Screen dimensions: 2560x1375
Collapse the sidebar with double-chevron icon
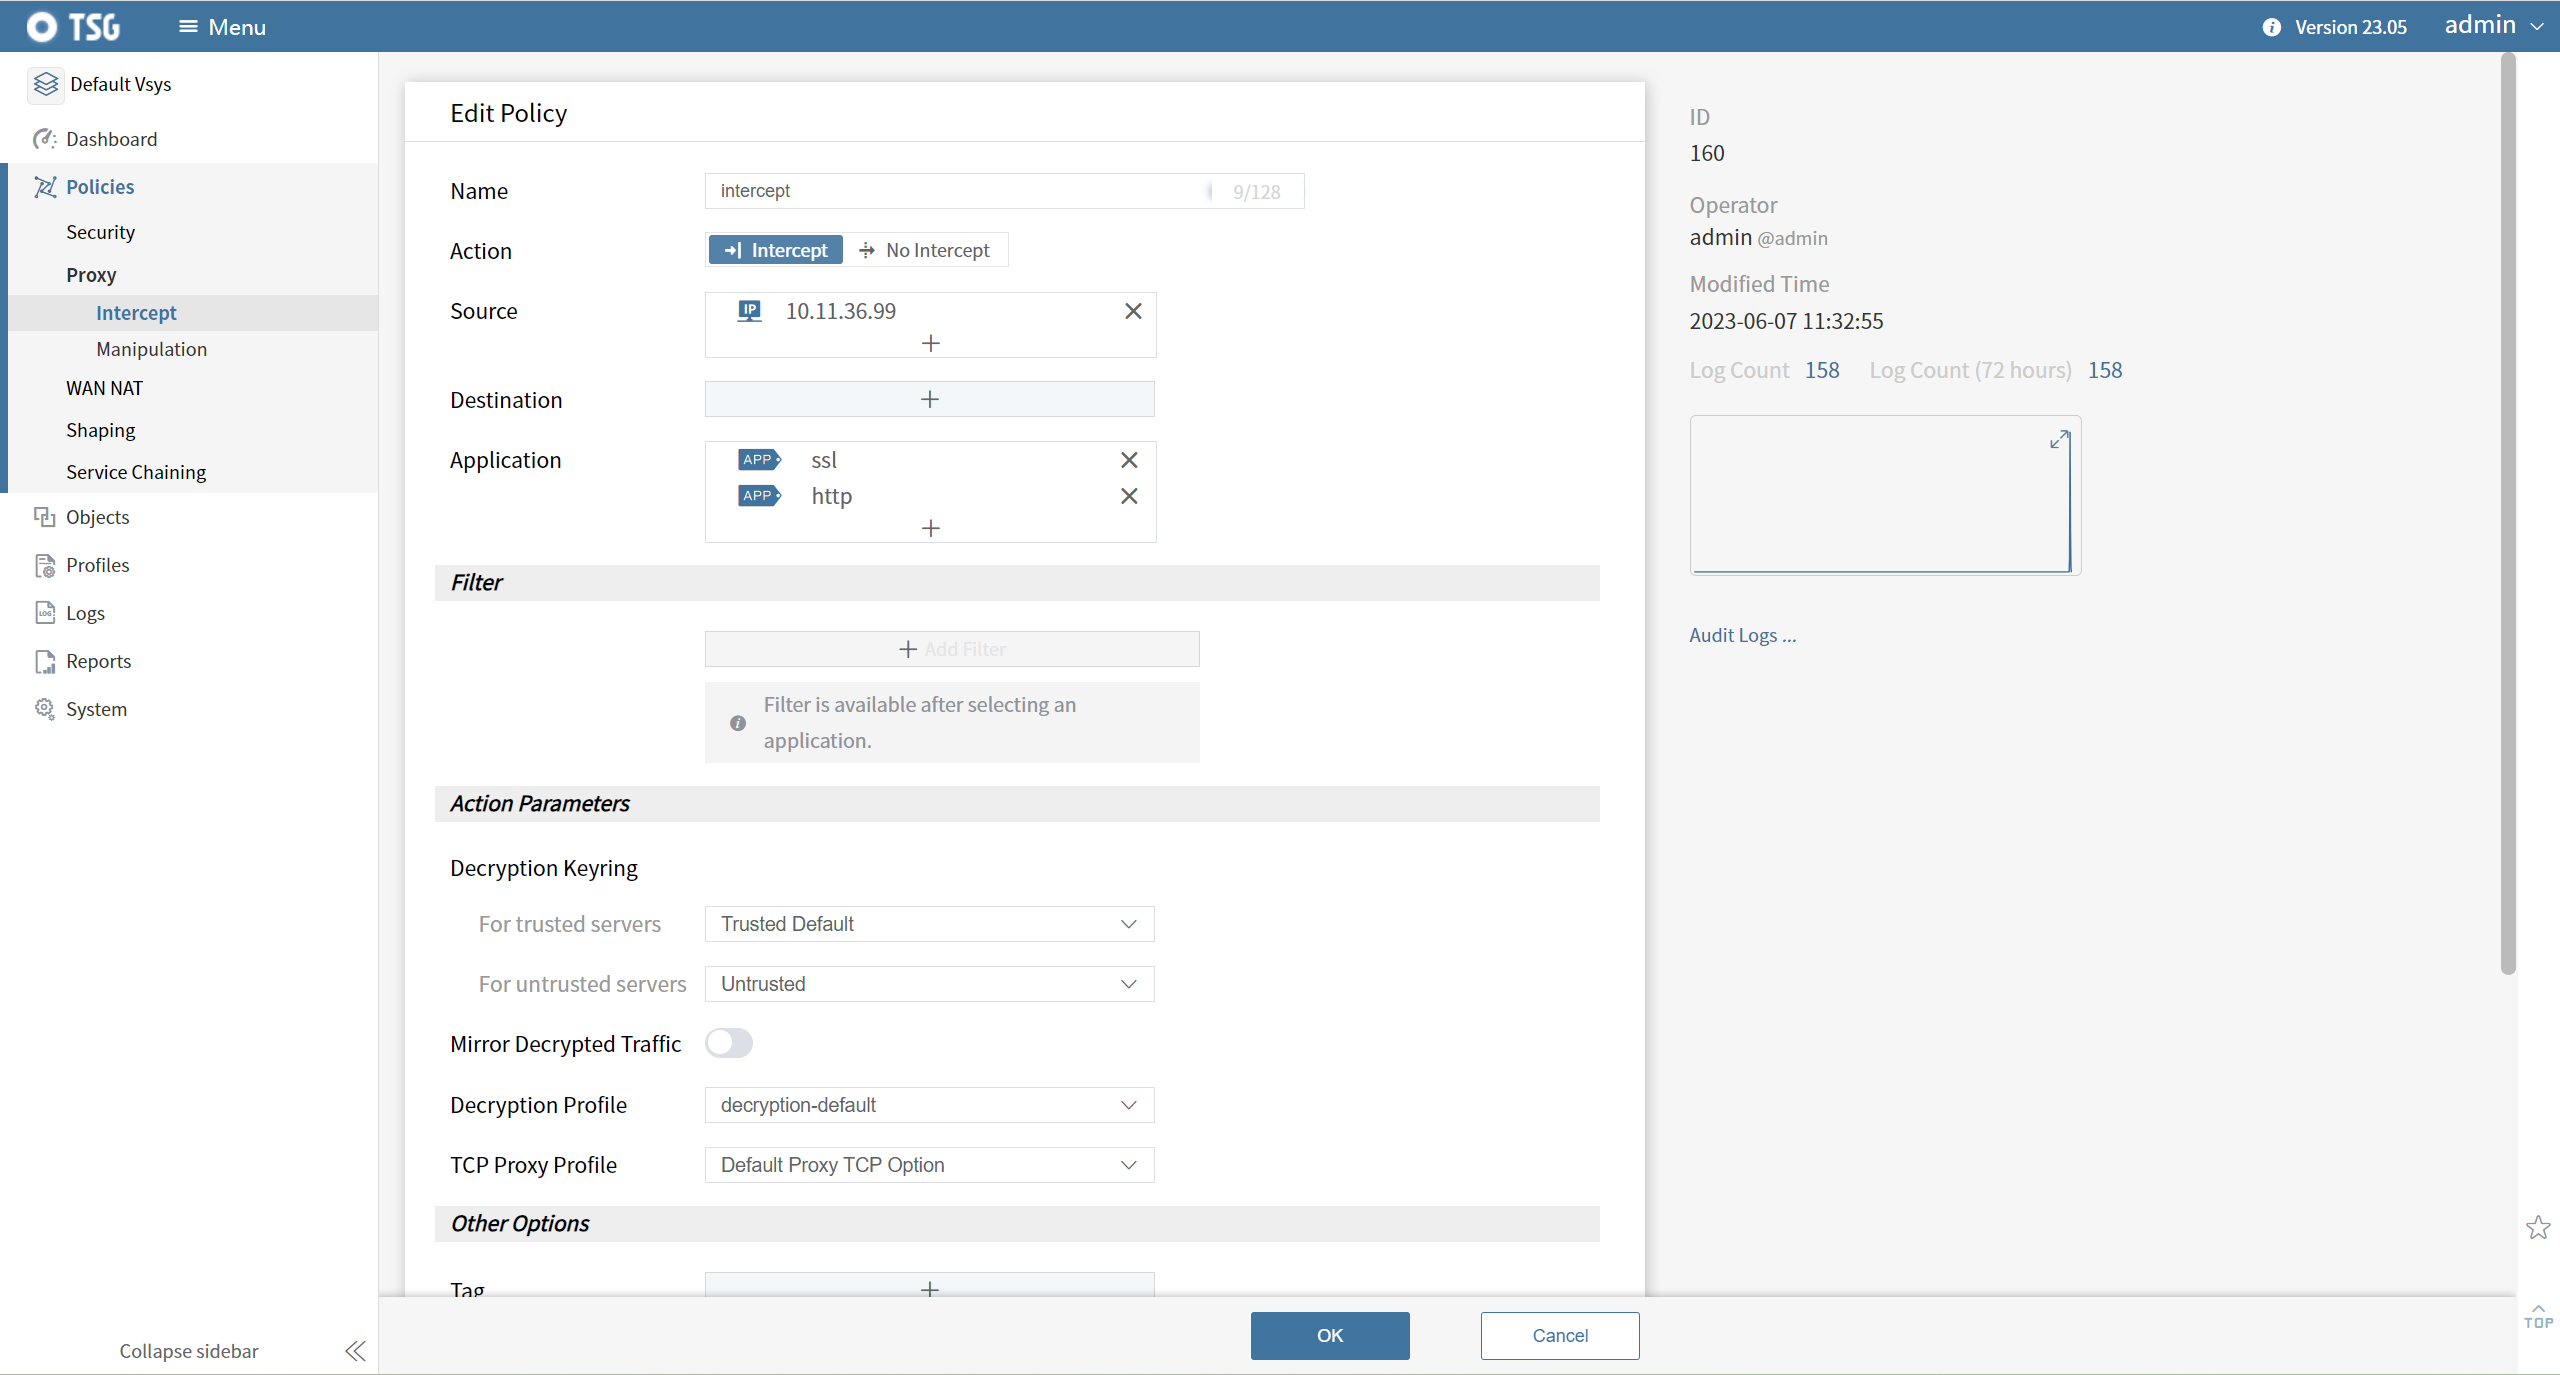point(355,1351)
